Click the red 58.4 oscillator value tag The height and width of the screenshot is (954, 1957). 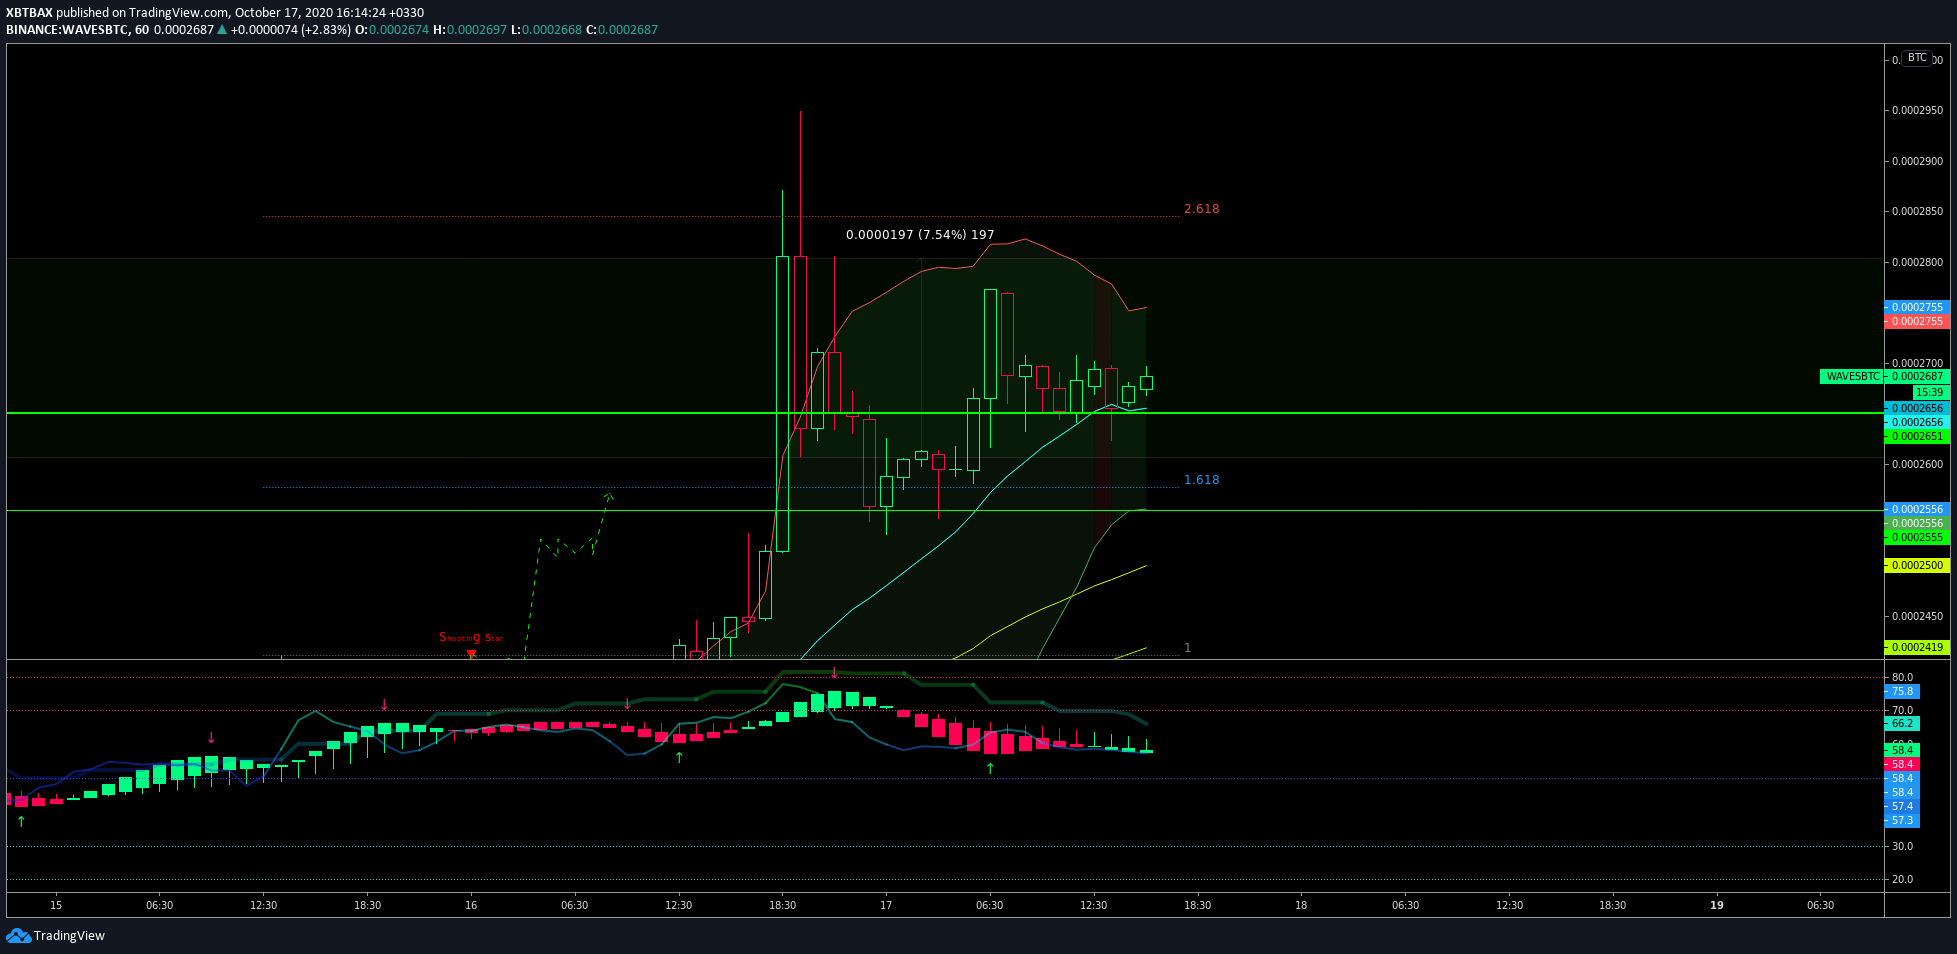(x=1901, y=764)
